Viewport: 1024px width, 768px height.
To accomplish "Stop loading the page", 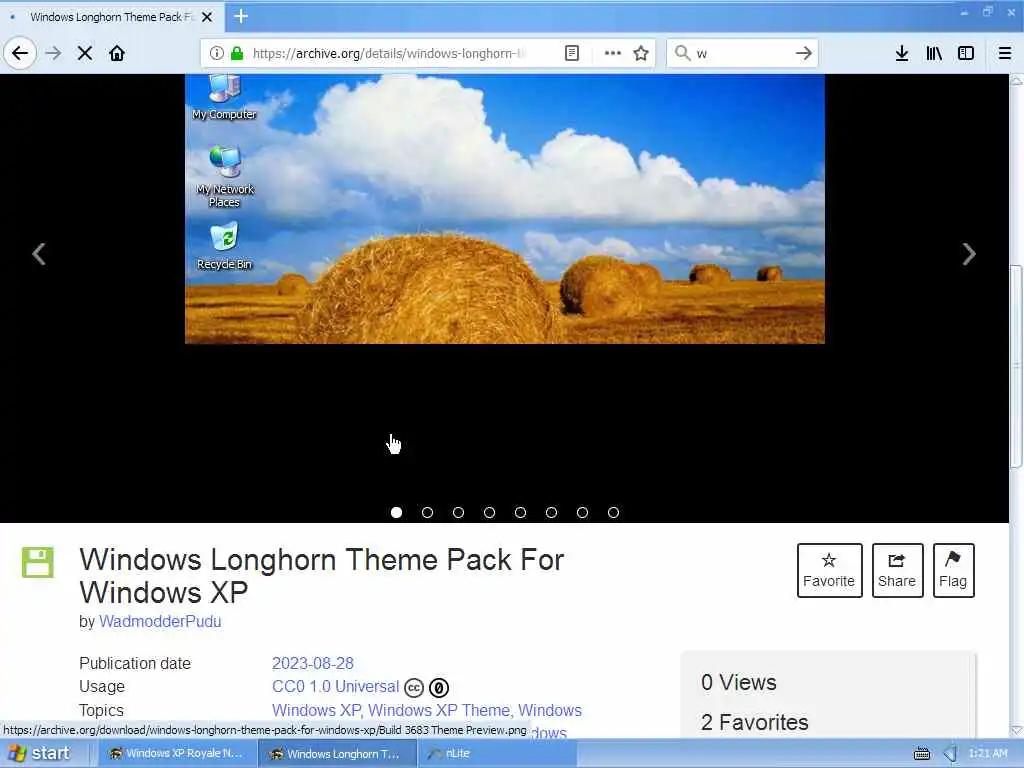I will tap(85, 53).
